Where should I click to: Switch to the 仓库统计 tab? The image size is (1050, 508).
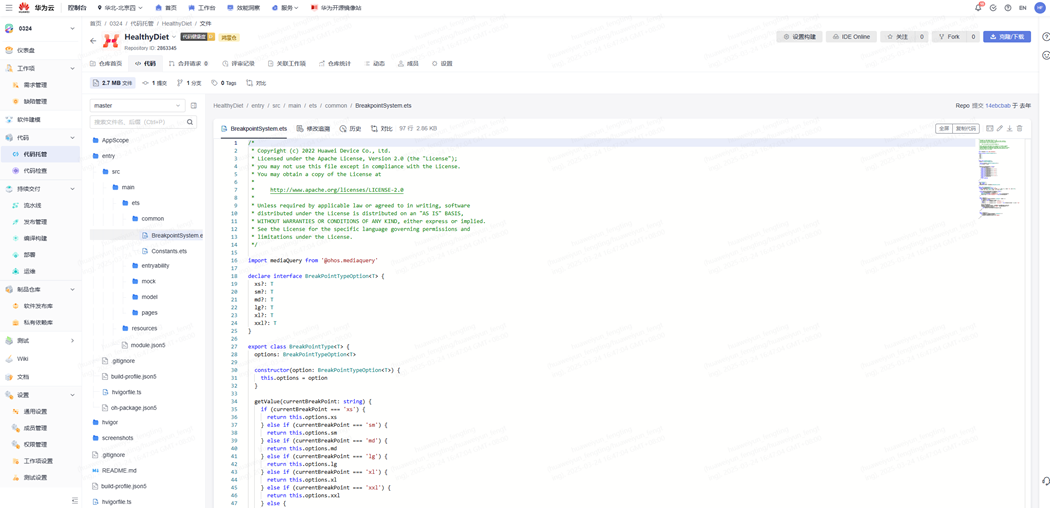tap(335, 64)
